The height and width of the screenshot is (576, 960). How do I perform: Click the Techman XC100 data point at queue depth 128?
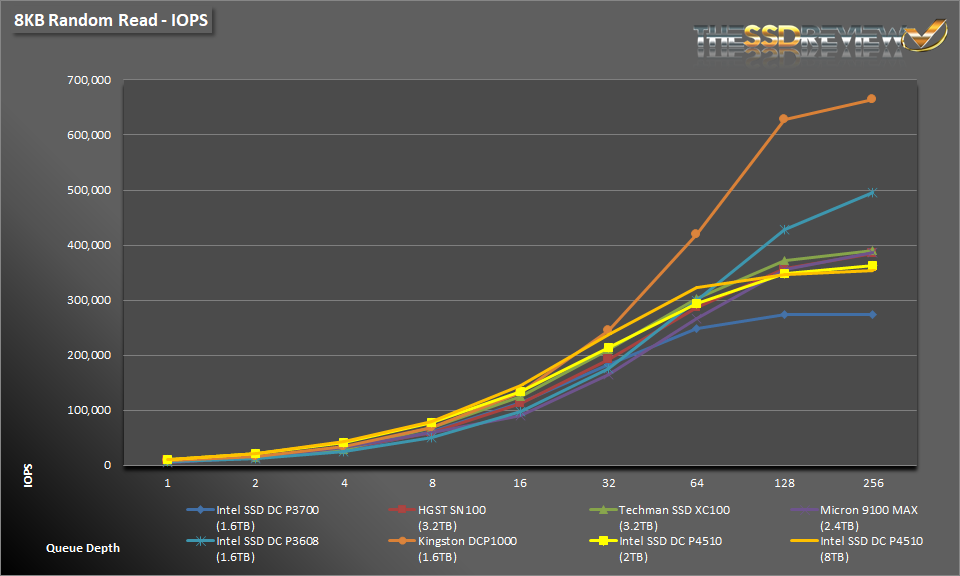784,261
